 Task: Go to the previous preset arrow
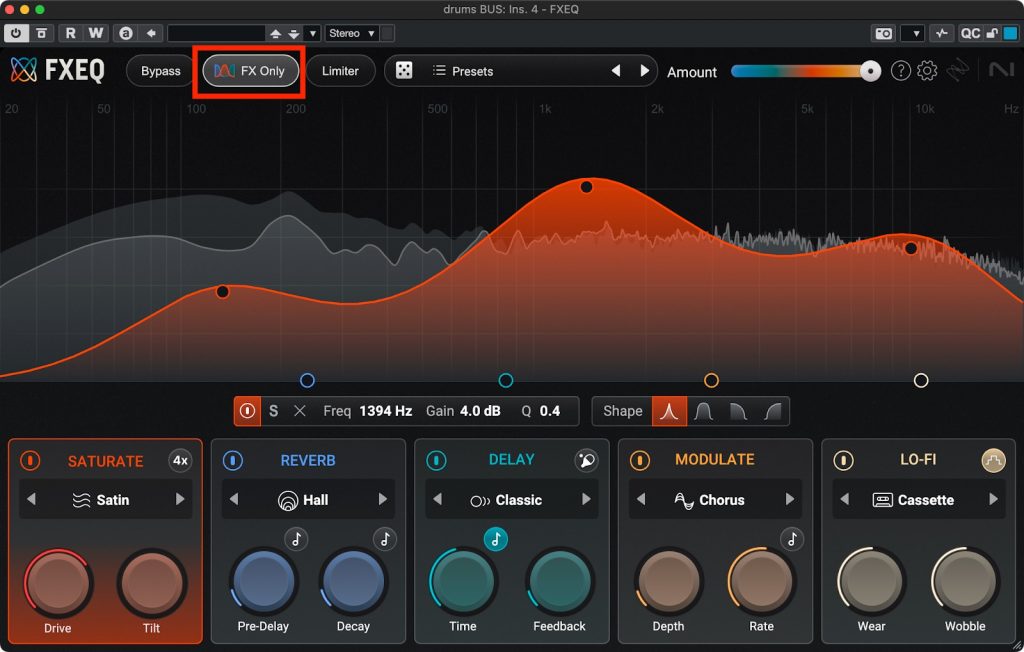tap(616, 71)
